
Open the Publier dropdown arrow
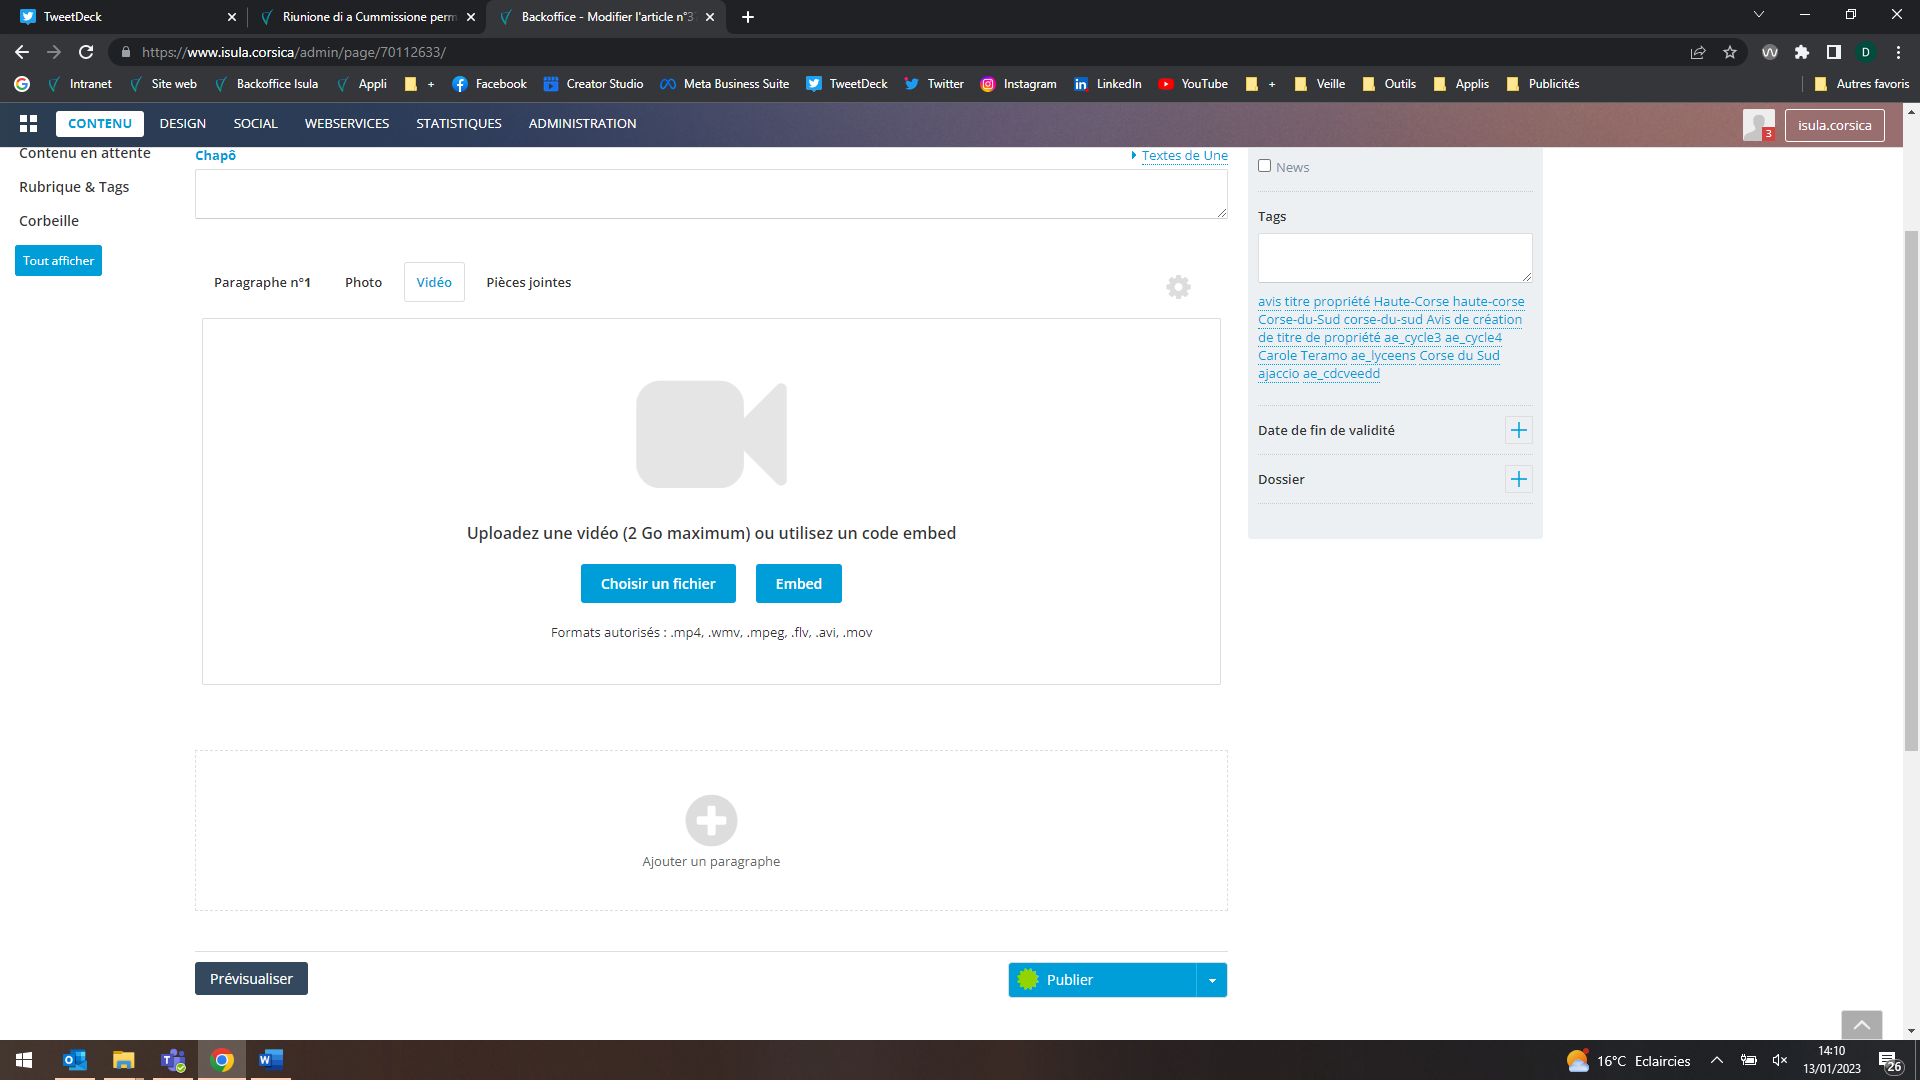click(x=1212, y=980)
